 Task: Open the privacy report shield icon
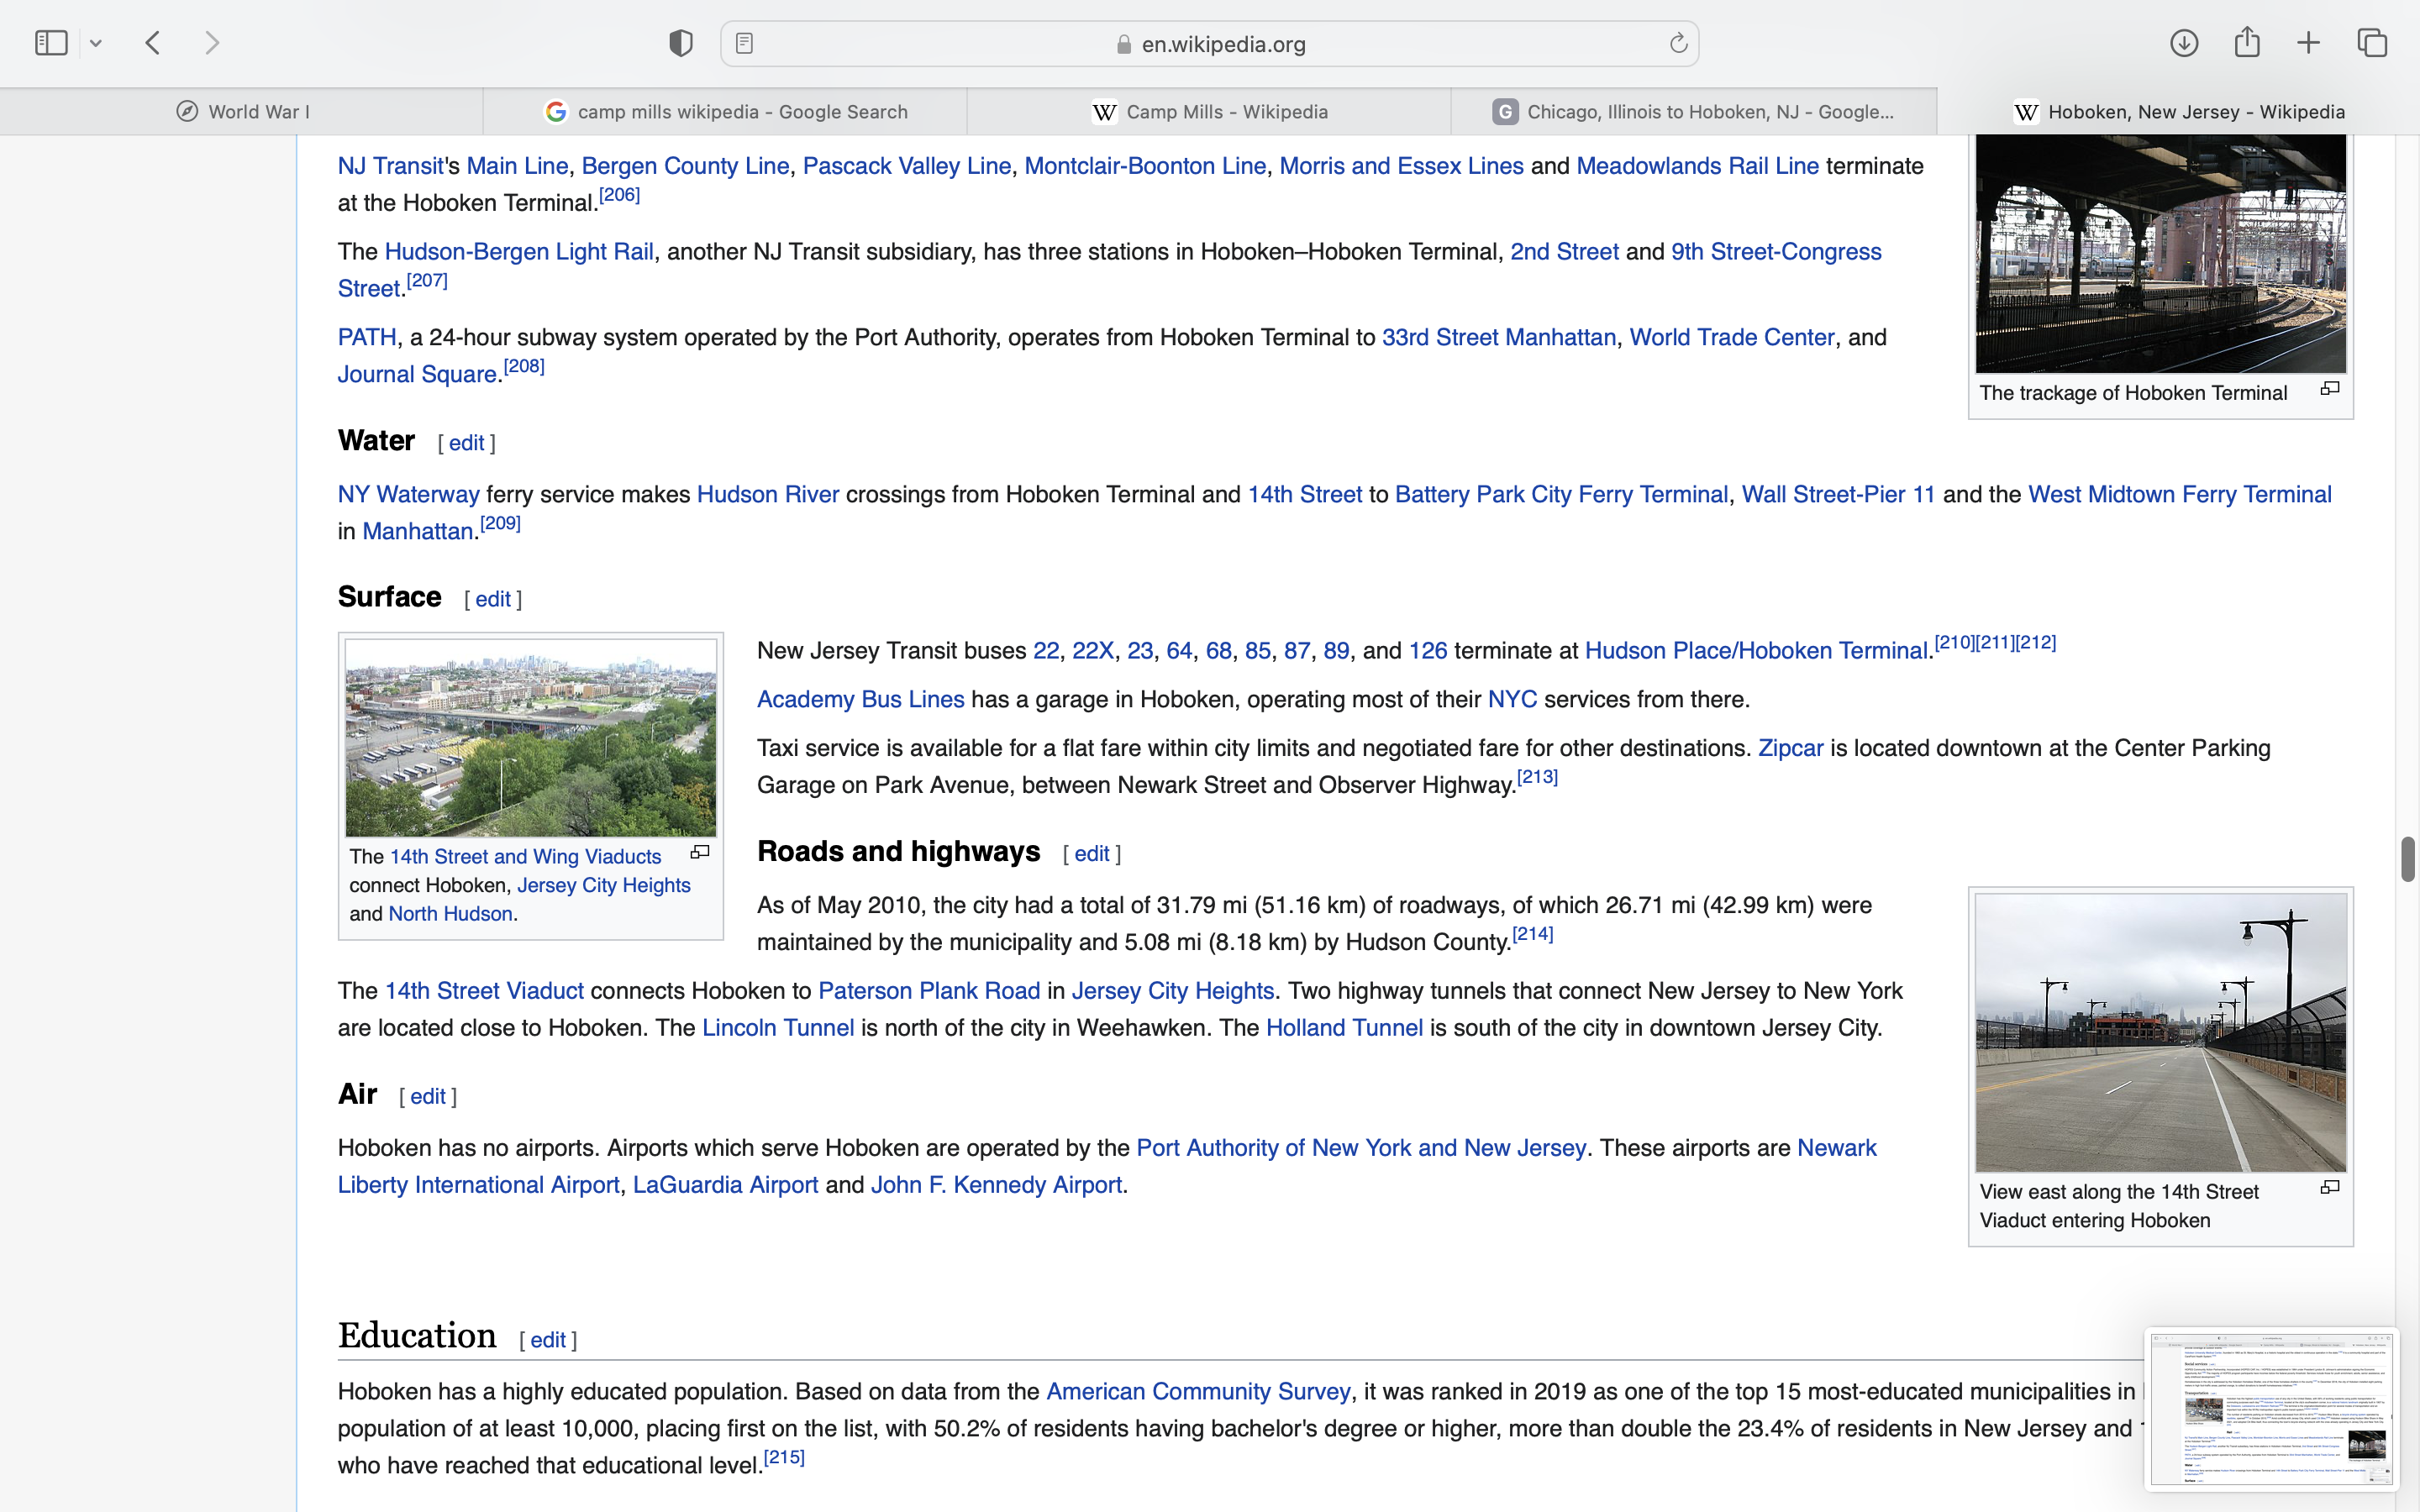point(680,43)
